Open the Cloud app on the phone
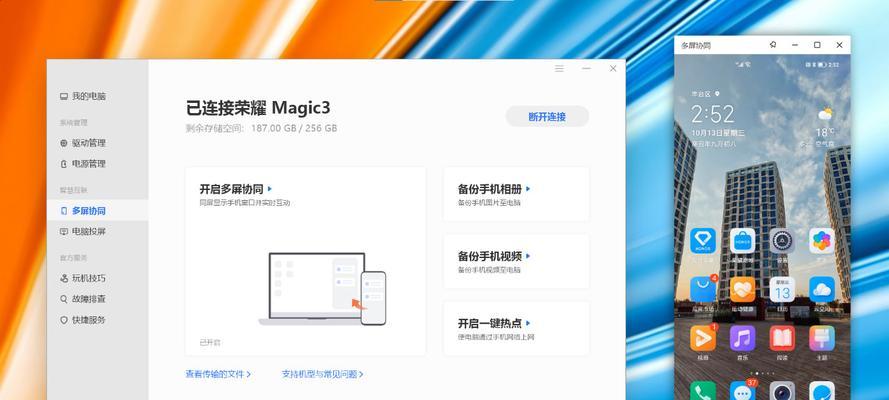Viewport: 889px width, 400px height. click(x=822, y=290)
